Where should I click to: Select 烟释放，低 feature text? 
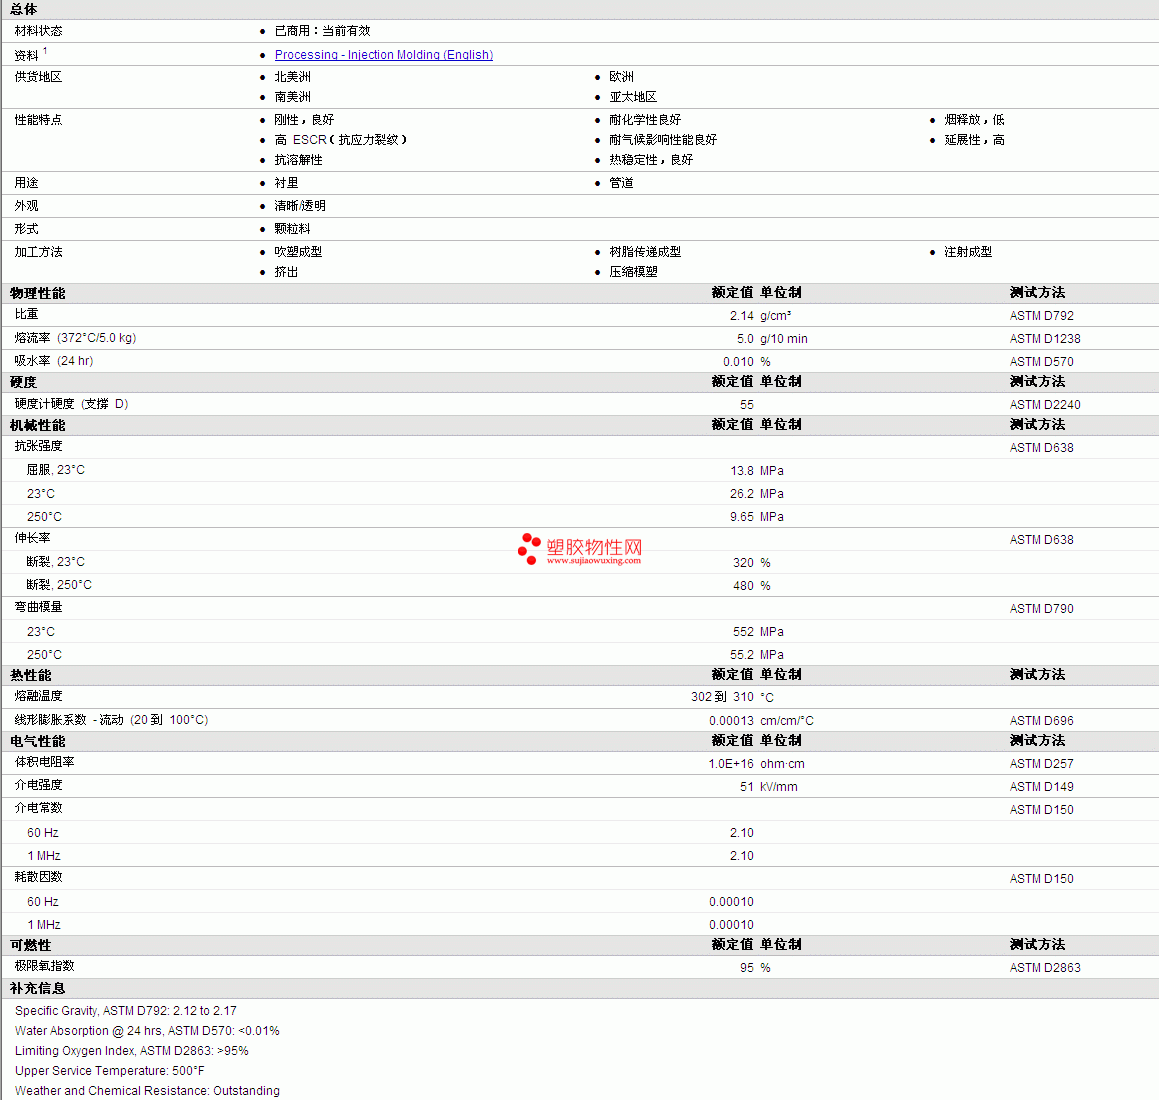pyautogui.click(x=974, y=120)
